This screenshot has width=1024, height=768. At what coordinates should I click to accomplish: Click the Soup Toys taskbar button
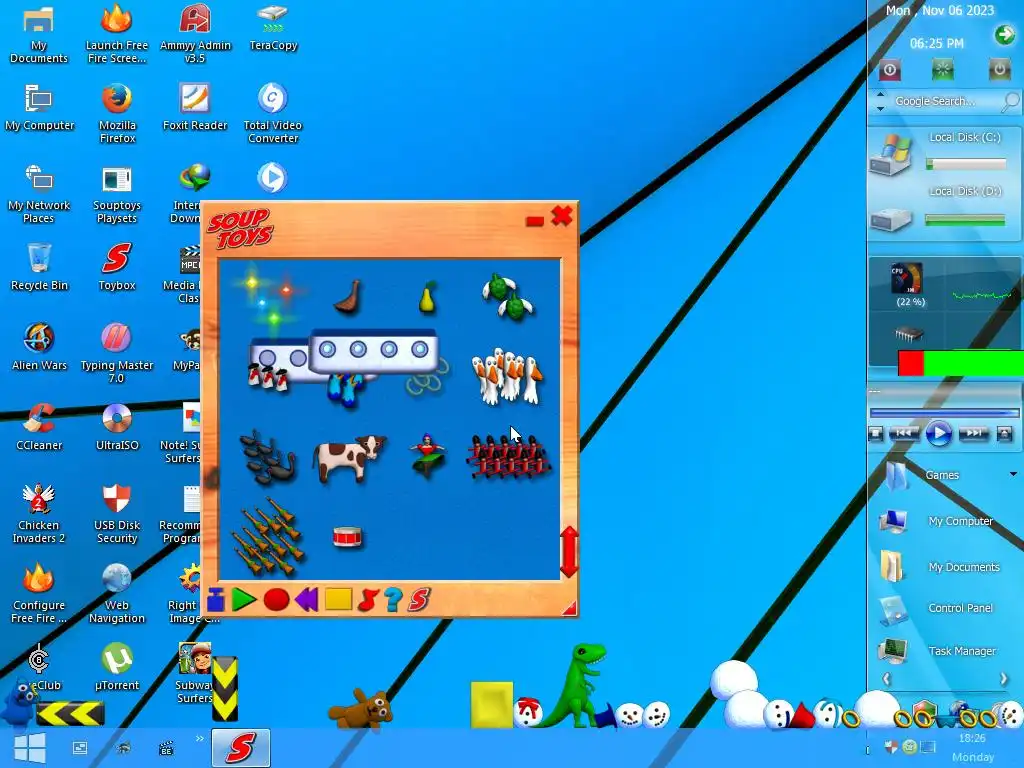pos(240,748)
